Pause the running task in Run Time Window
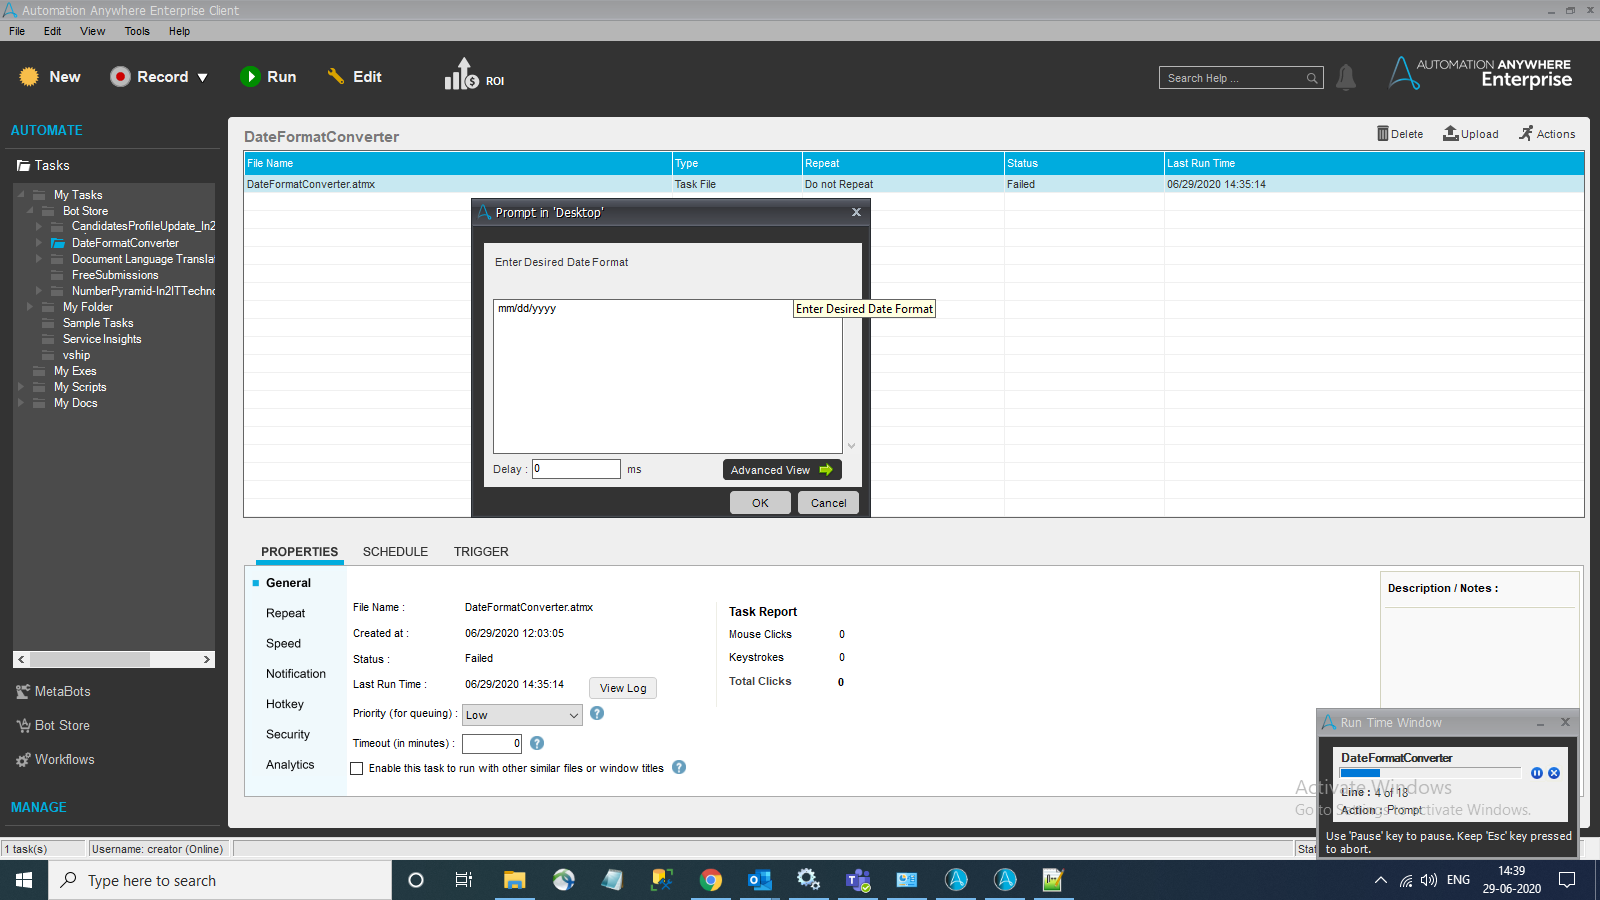This screenshot has width=1600, height=900. coord(1537,773)
